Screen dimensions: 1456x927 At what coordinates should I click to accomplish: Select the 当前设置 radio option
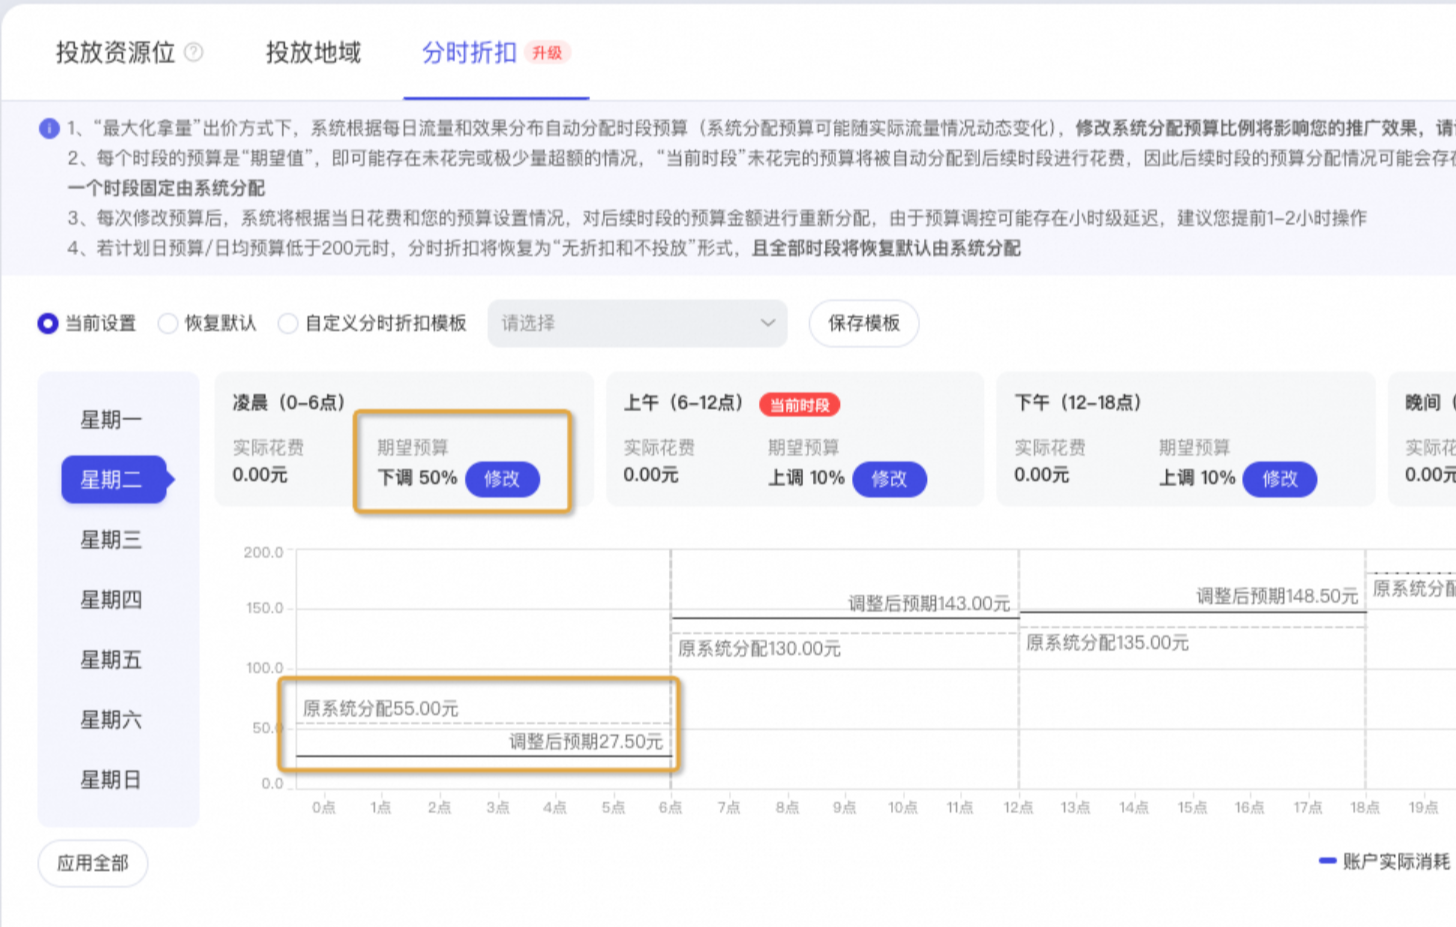47,323
